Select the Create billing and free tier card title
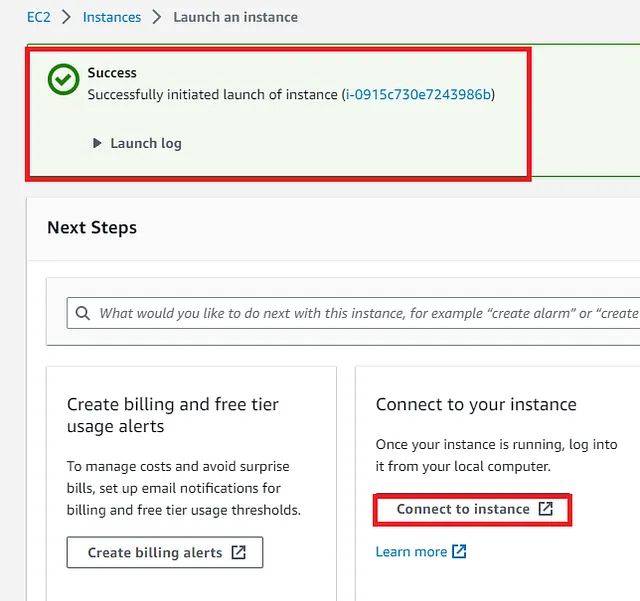The image size is (640, 601). click(173, 415)
